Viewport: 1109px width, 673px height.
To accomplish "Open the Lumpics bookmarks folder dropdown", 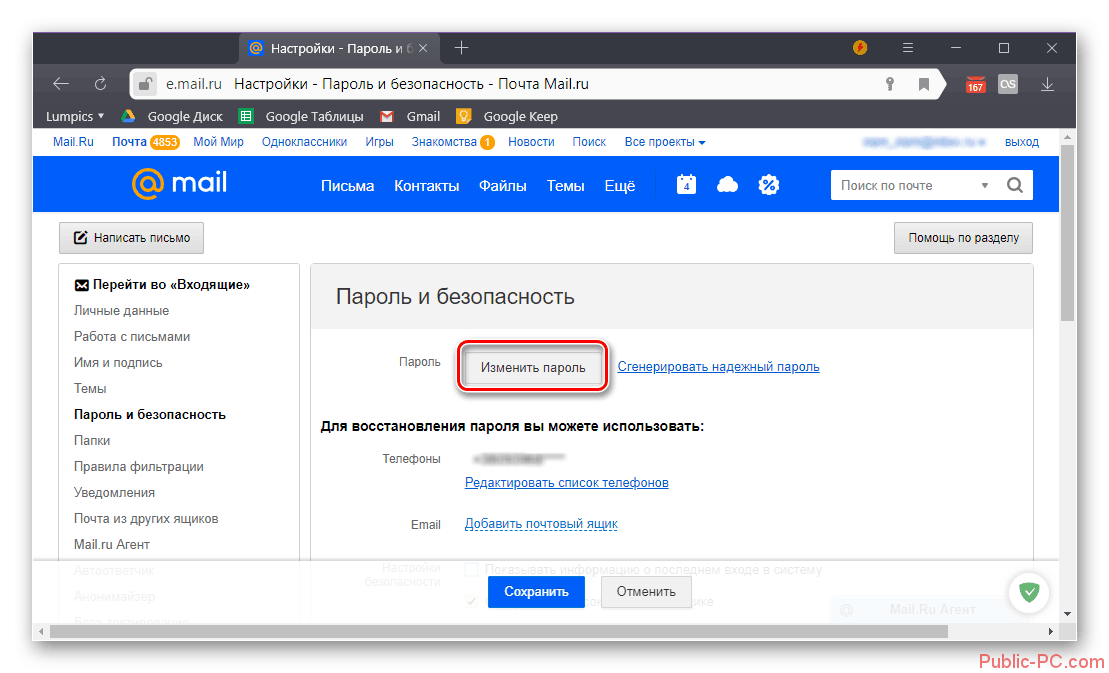I will [x=75, y=116].
